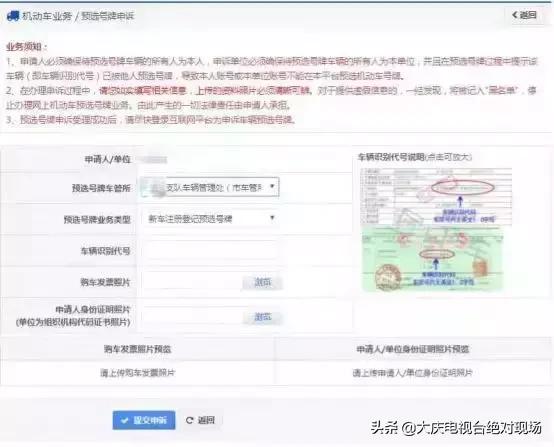Screen dimensions: 554x447
Task: Click the arrow of the 车管所 combo box
Action: pos(272,186)
